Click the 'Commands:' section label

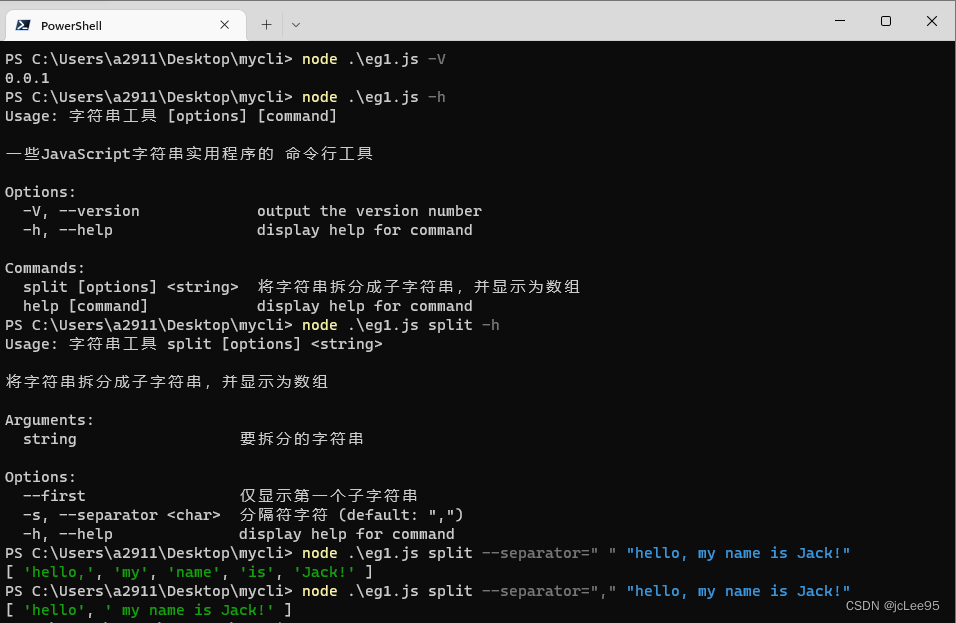pyautogui.click(x=44, y=267)
